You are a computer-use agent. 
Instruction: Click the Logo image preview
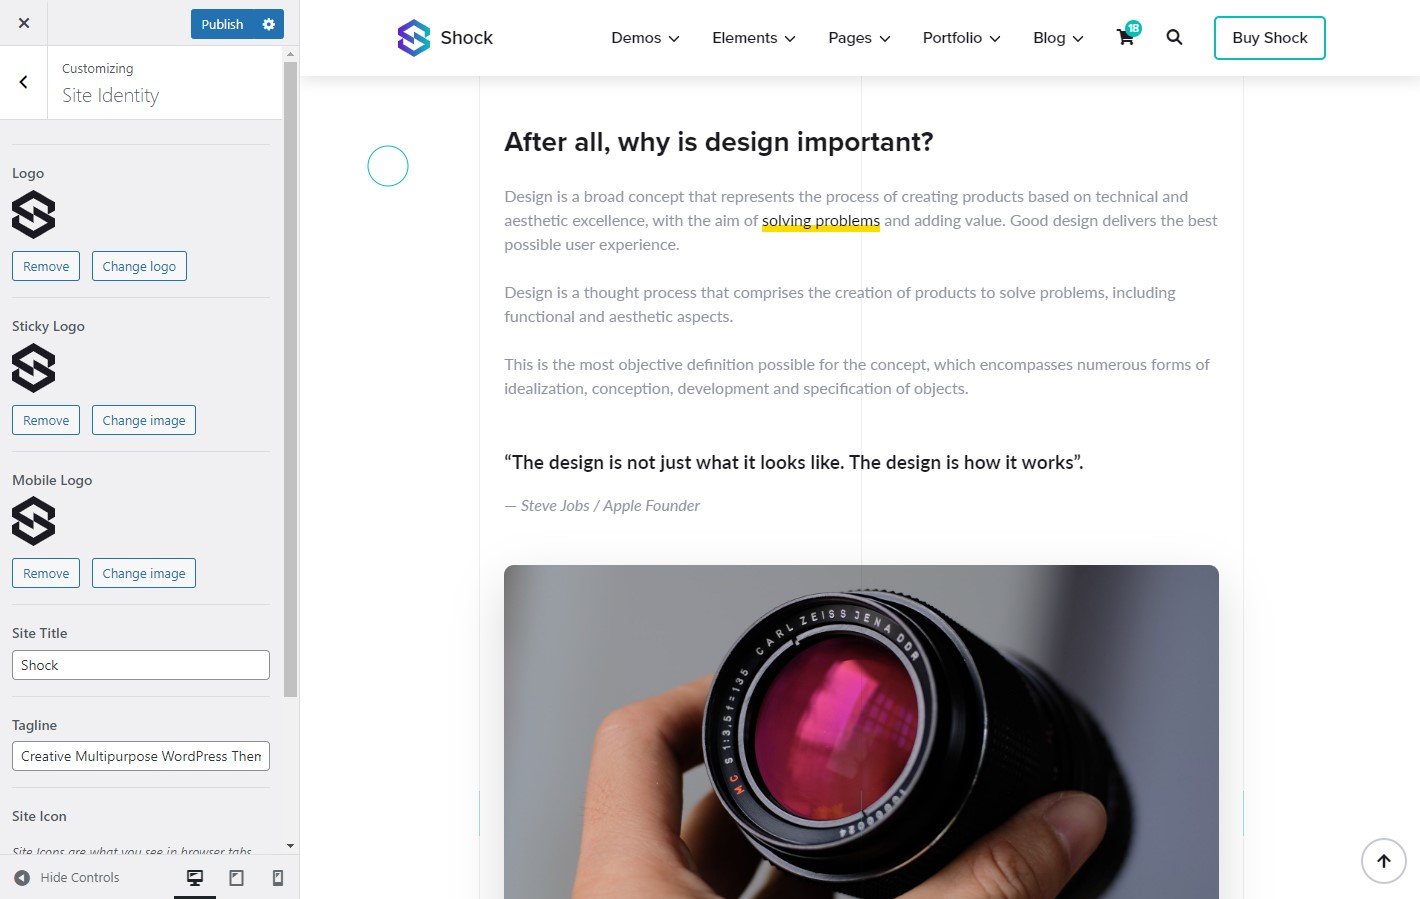pos(34,215)
